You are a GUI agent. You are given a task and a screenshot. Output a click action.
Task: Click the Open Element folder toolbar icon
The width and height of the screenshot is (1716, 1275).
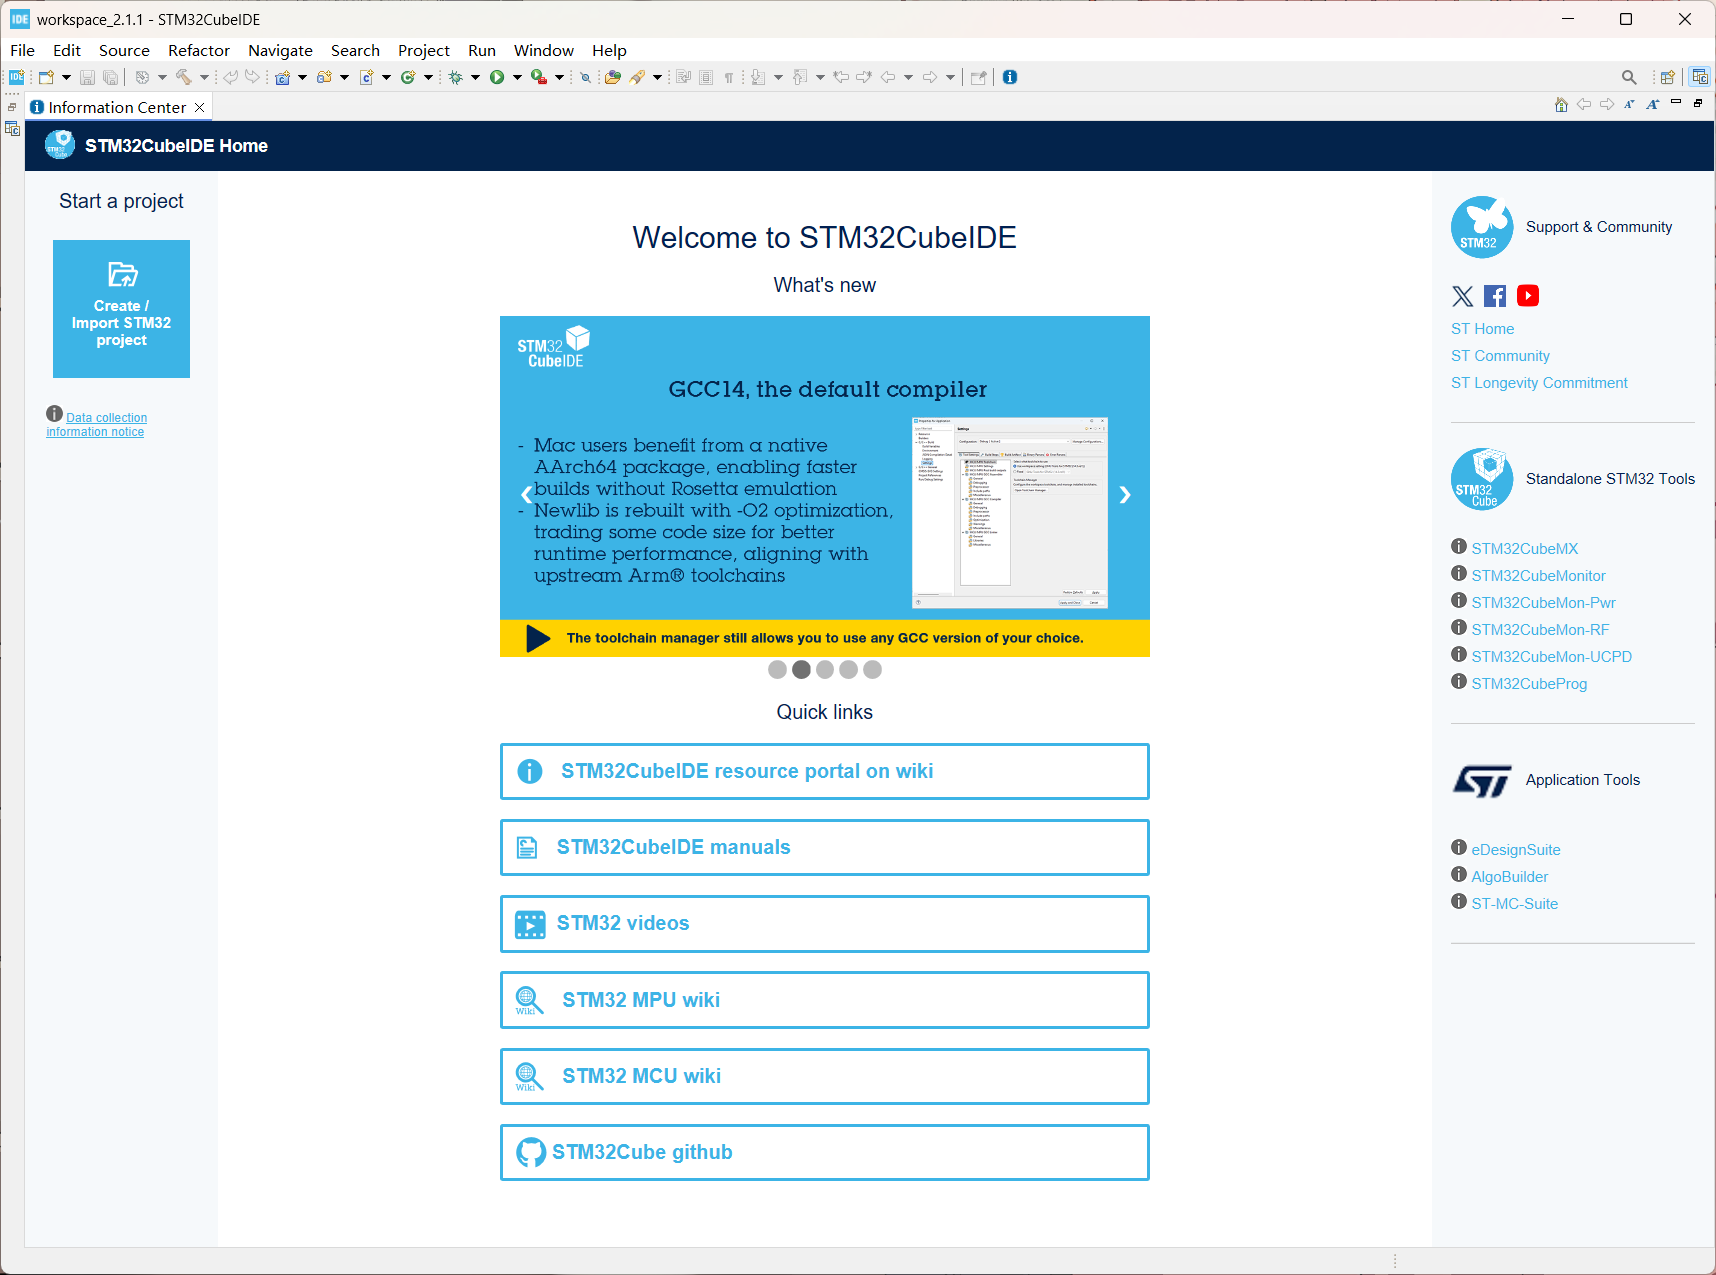tap(613, 77)
